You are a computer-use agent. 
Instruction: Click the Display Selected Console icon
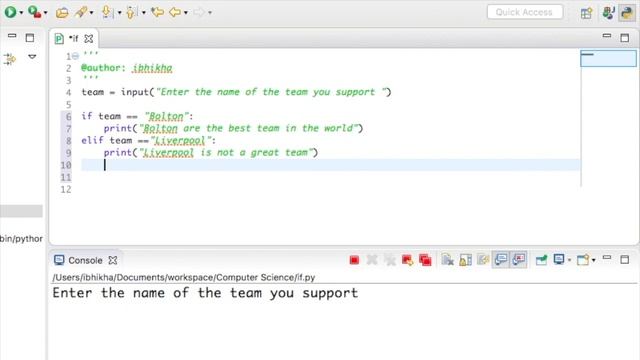pos(559,260)
